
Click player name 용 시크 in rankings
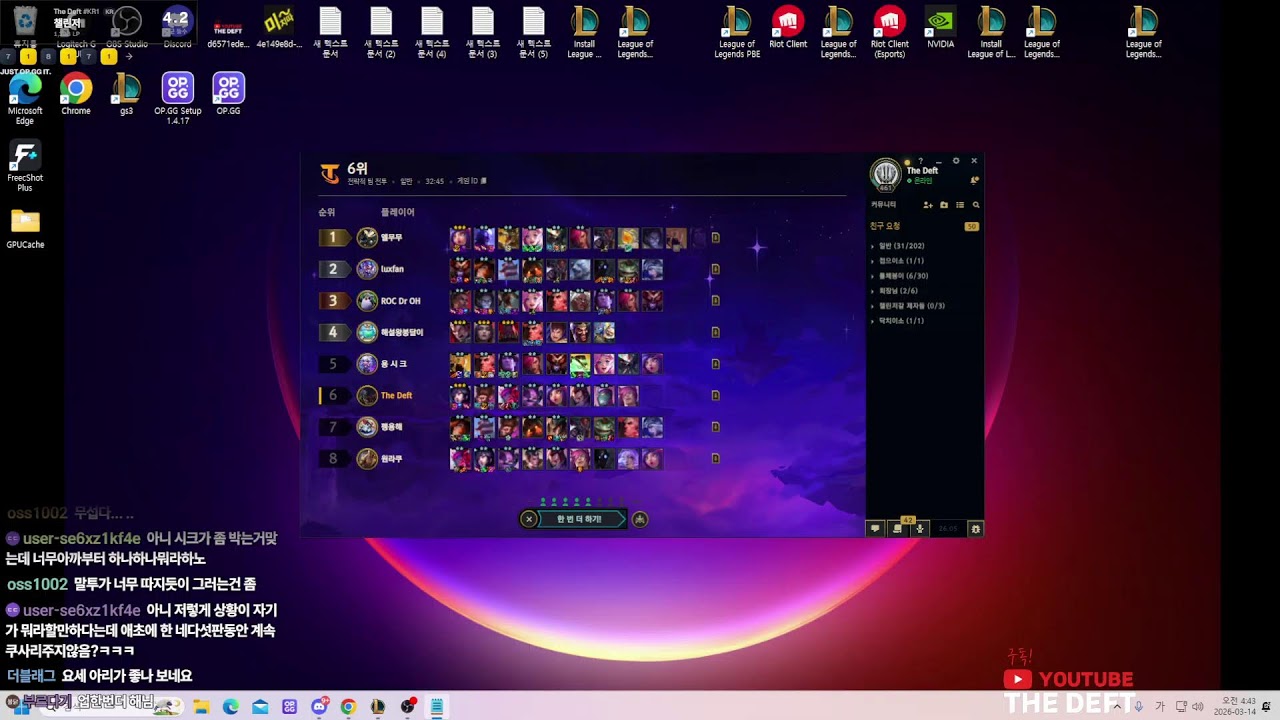[x=394, y=364]
